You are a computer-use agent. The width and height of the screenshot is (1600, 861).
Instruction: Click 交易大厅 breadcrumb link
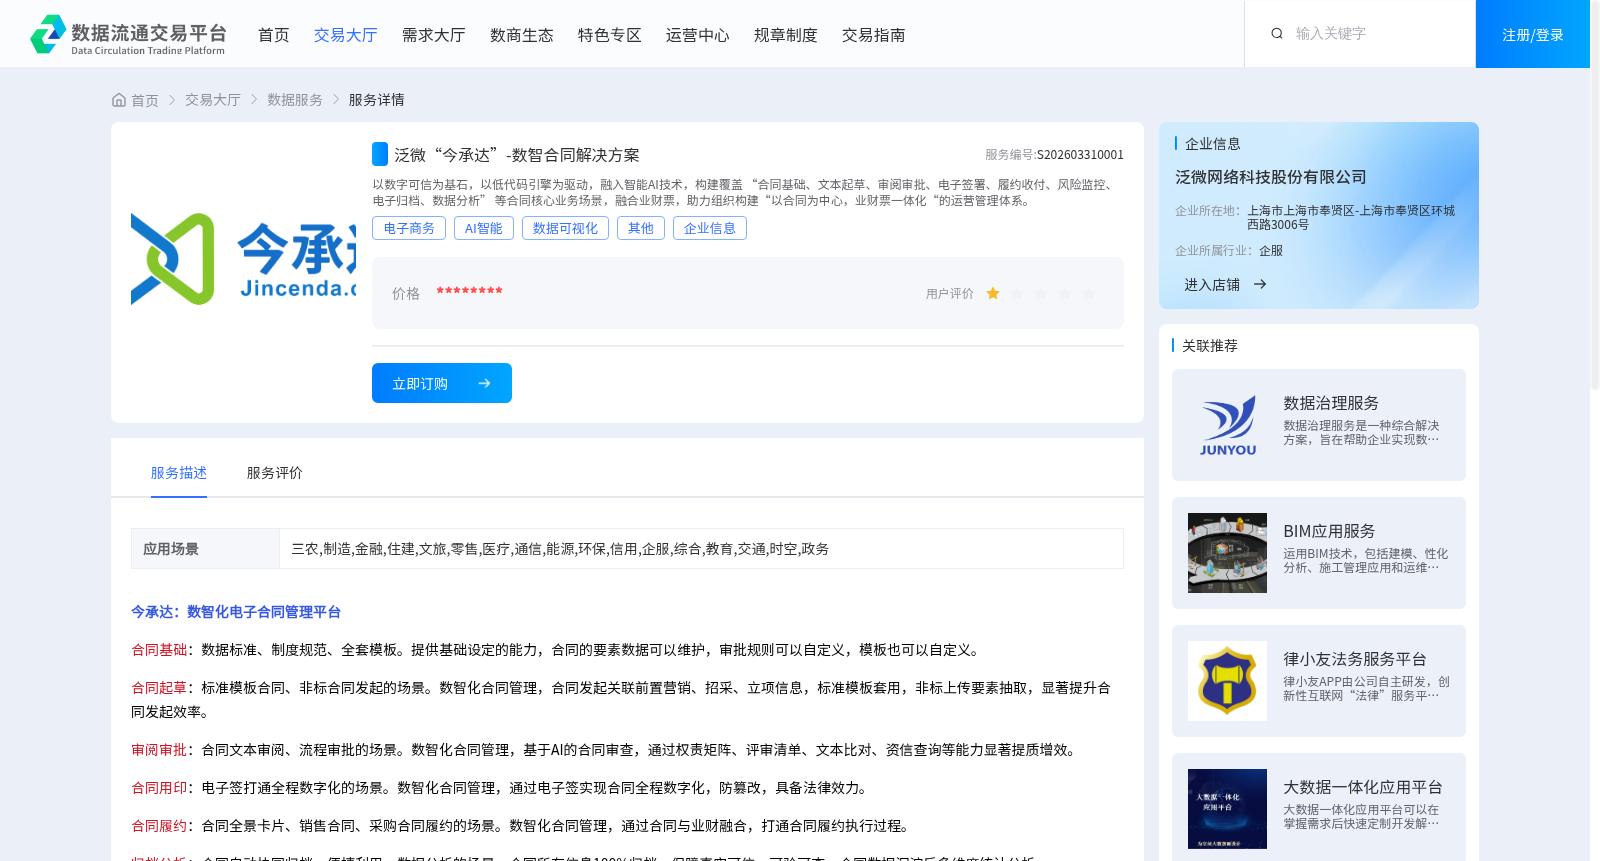[x=213, y=100]
